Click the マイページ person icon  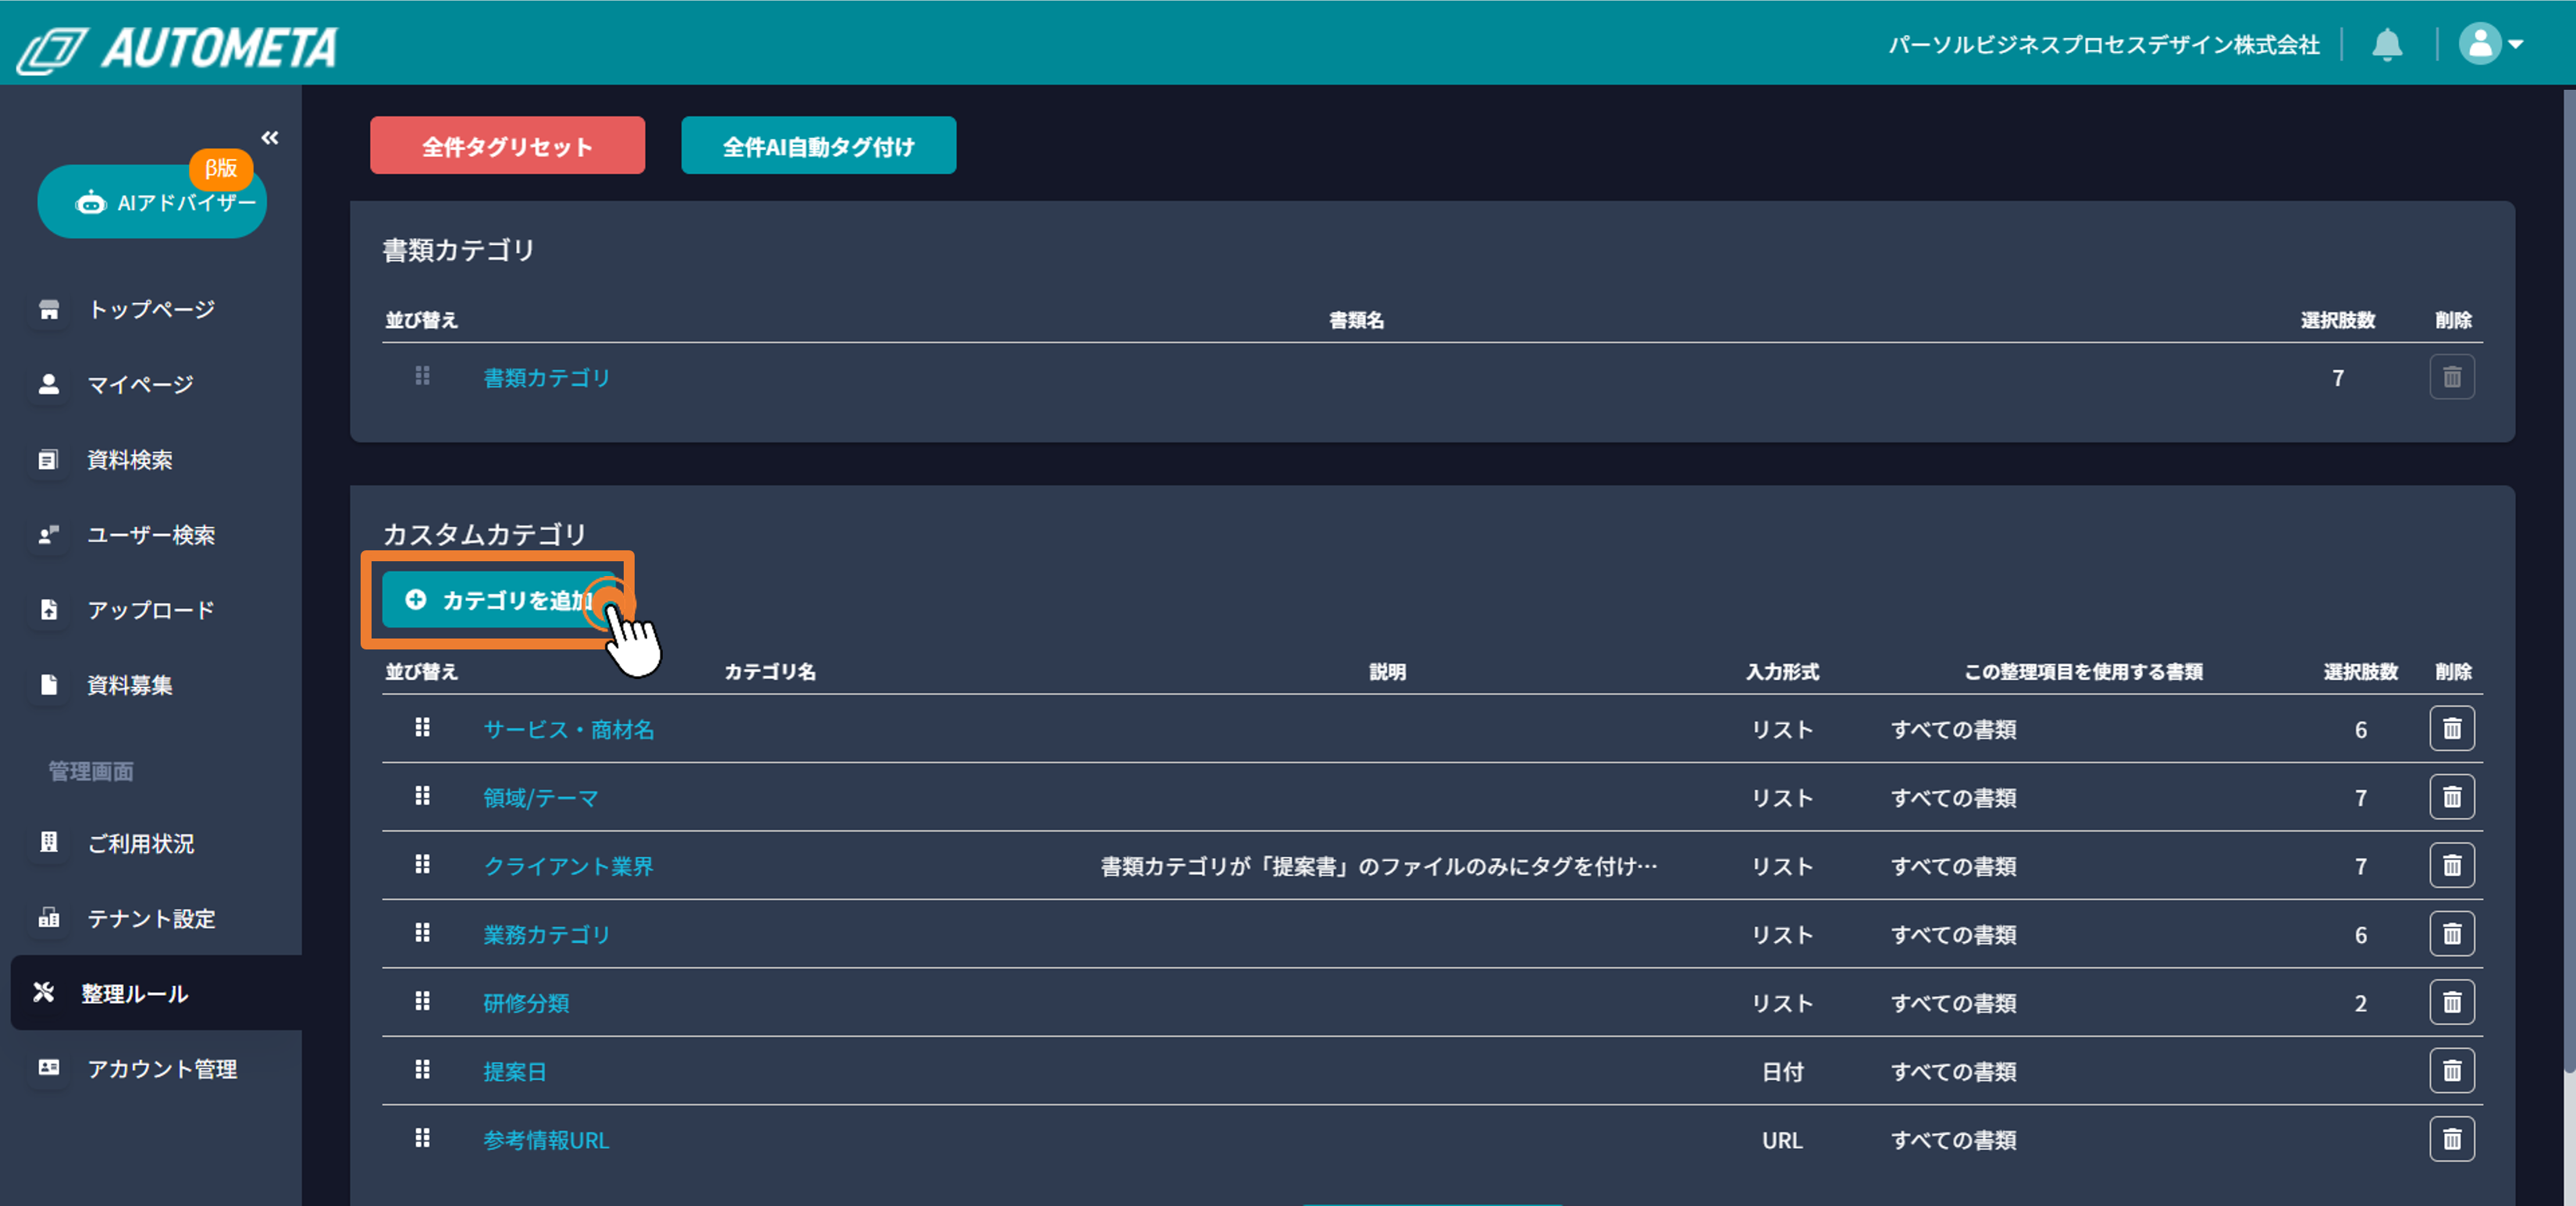pyautogui.click(x=48, y=384)
